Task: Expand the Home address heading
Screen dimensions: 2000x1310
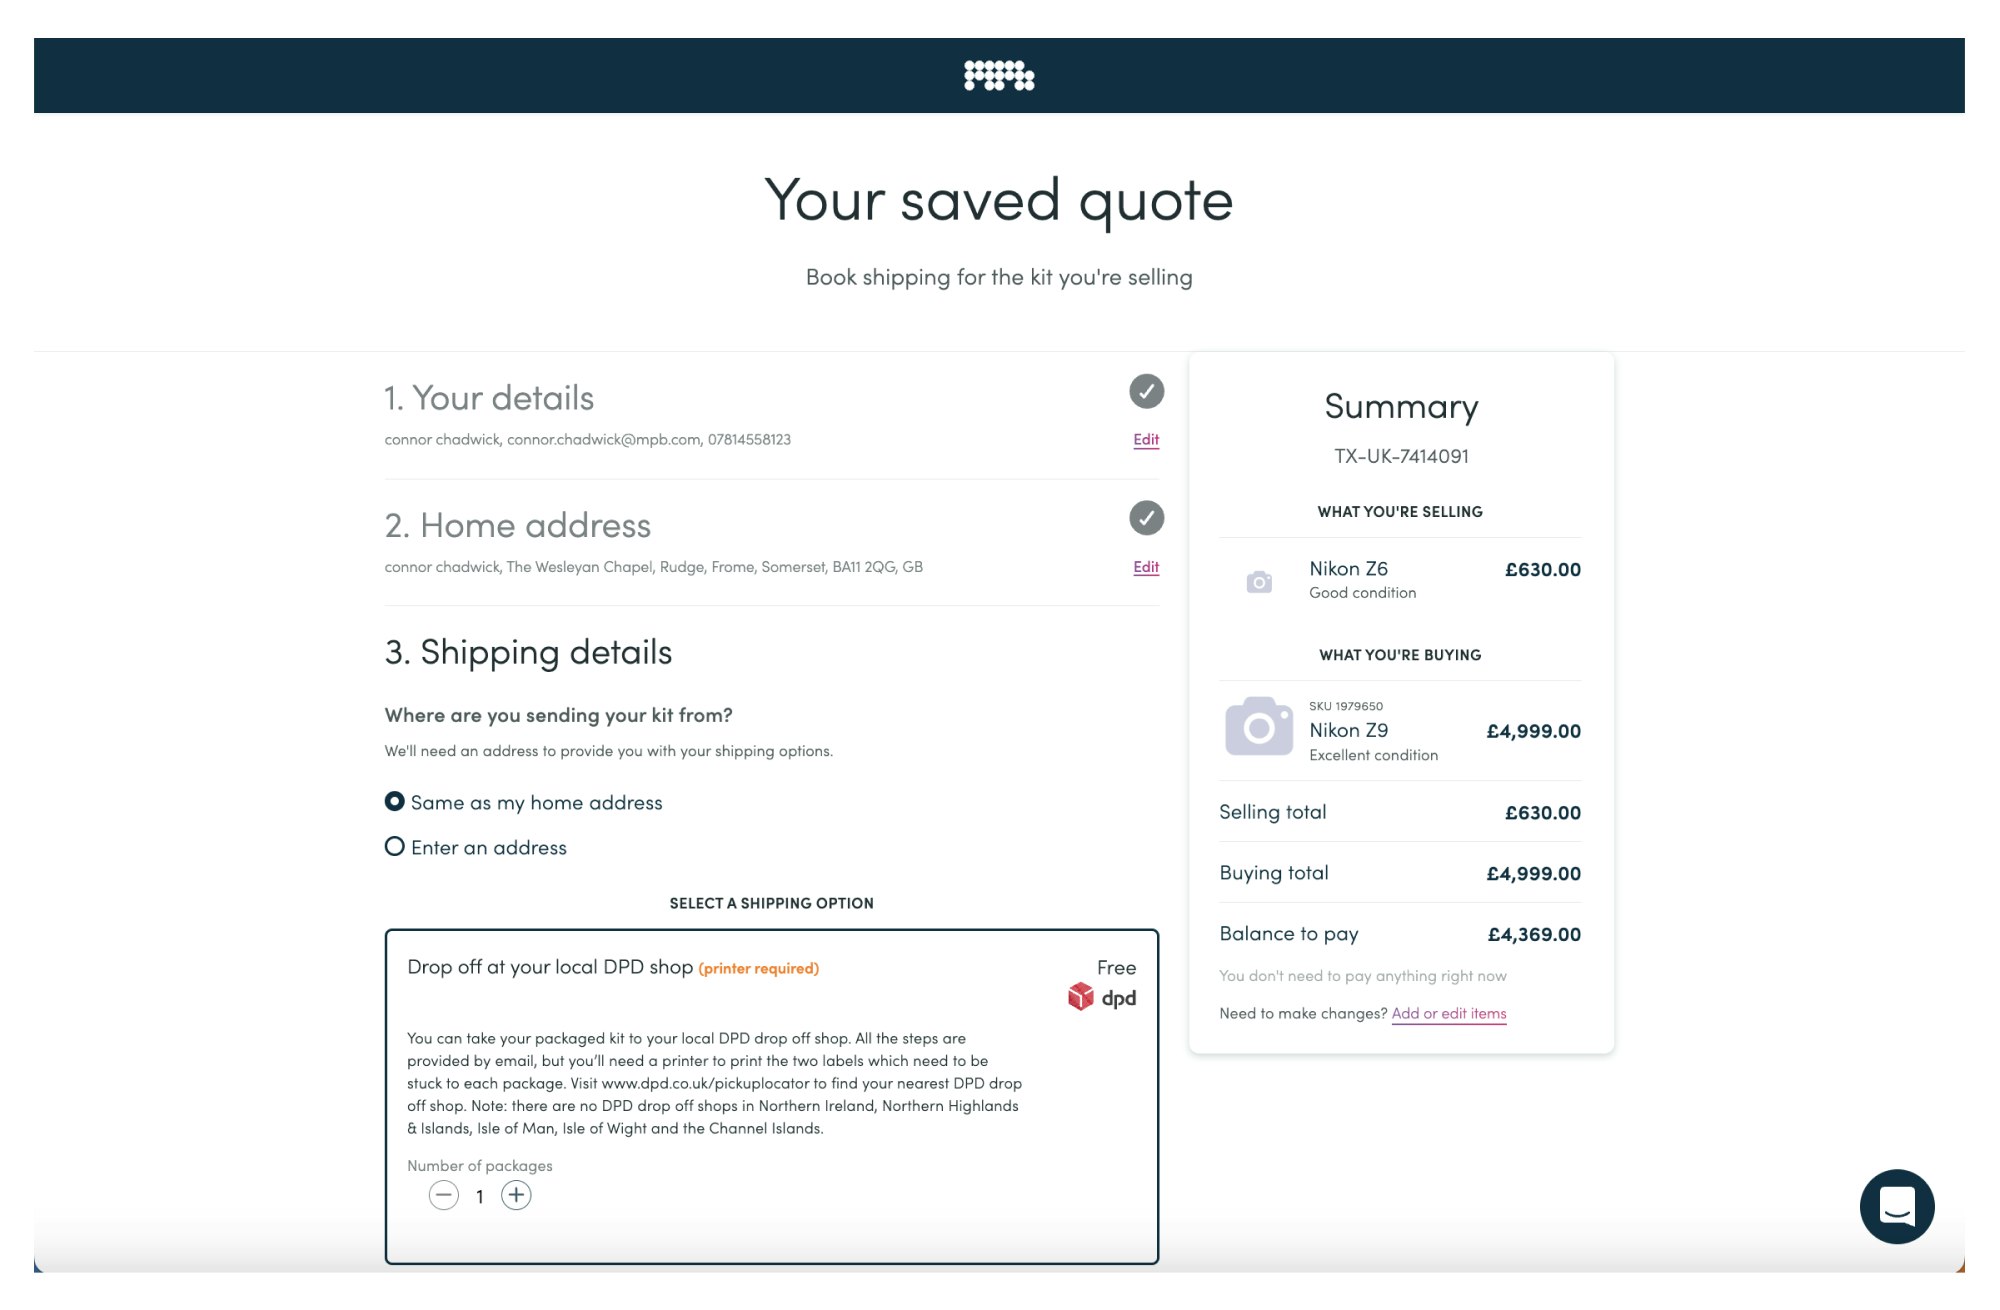Action: [517, 526]
